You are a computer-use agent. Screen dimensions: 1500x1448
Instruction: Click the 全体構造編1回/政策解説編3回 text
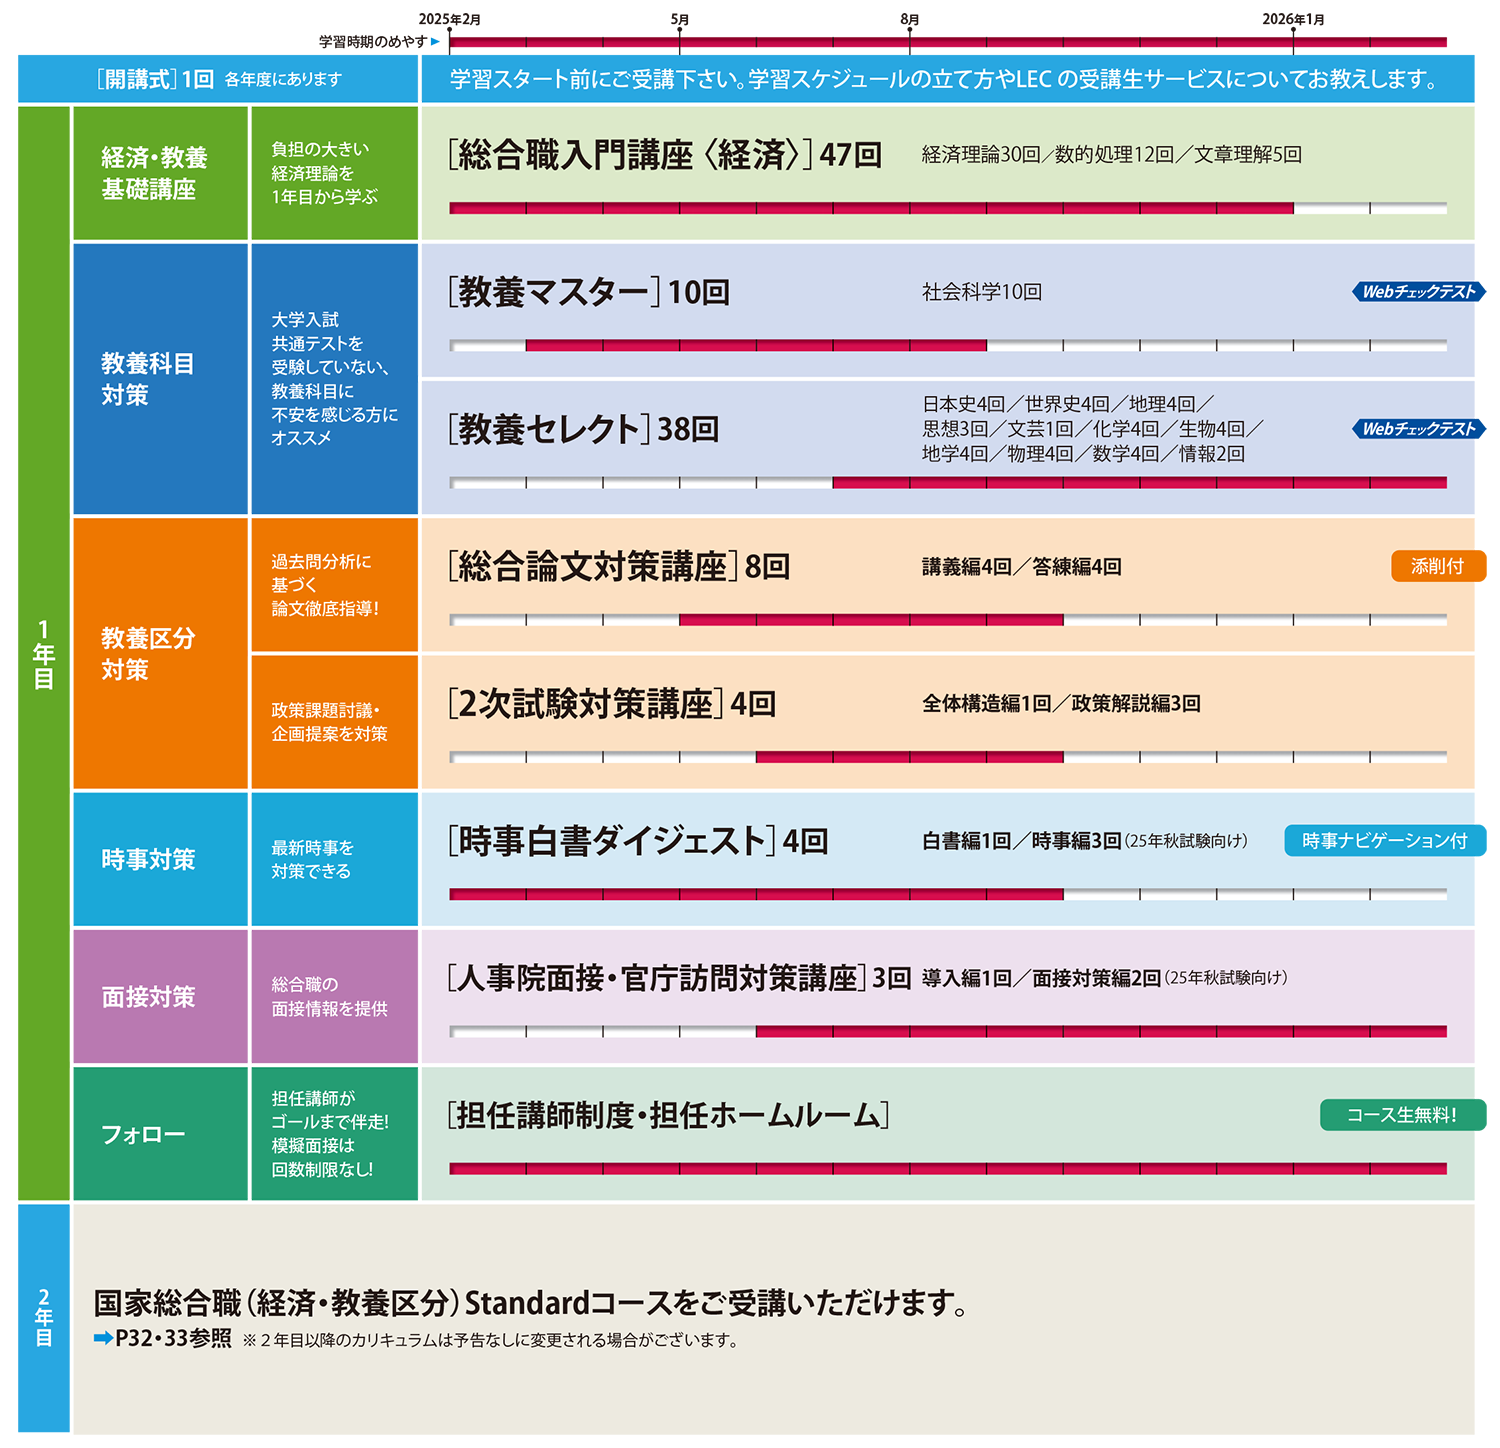(x=1061, y=703)
